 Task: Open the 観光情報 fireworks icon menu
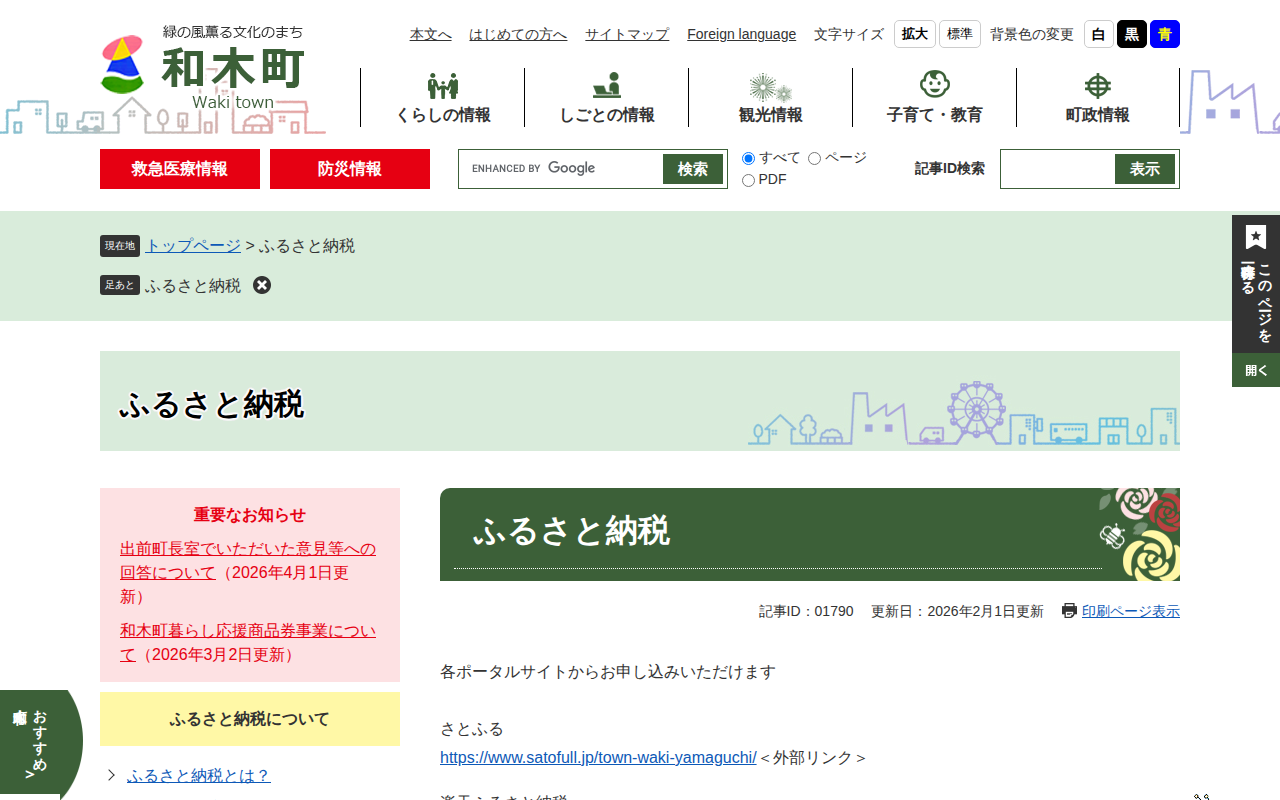[770, 87]
